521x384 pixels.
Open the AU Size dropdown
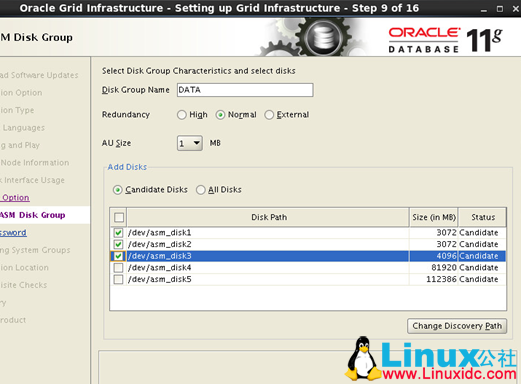(x=189, y=143)
